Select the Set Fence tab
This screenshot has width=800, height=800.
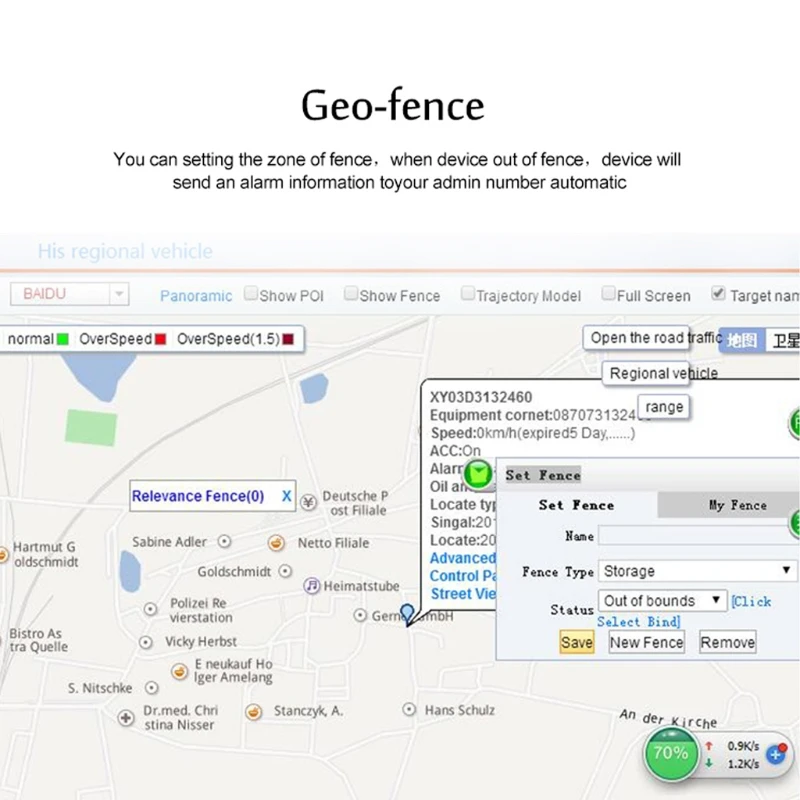577,505
